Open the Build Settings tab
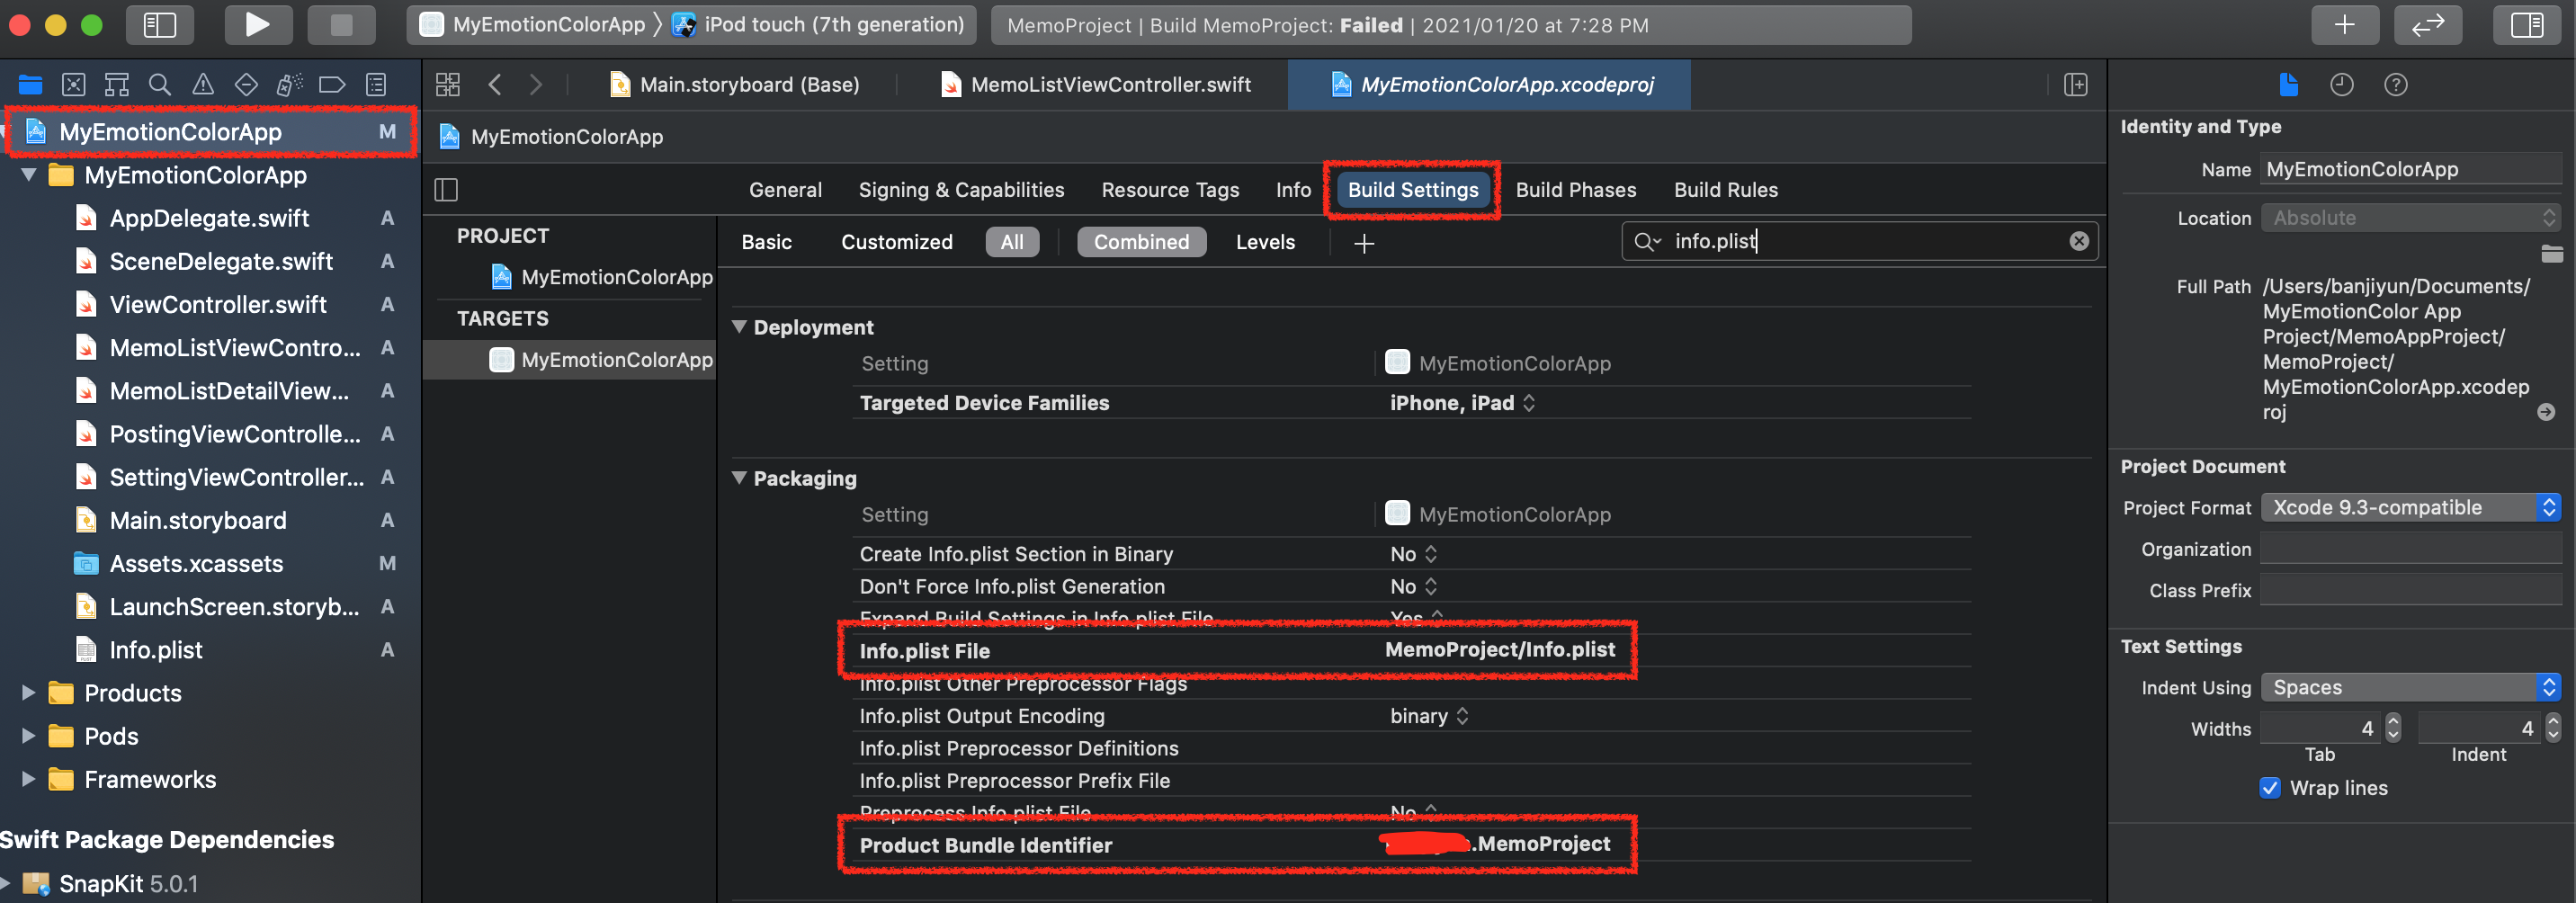The image size is (2576, 903). (x=1412, y=190)
